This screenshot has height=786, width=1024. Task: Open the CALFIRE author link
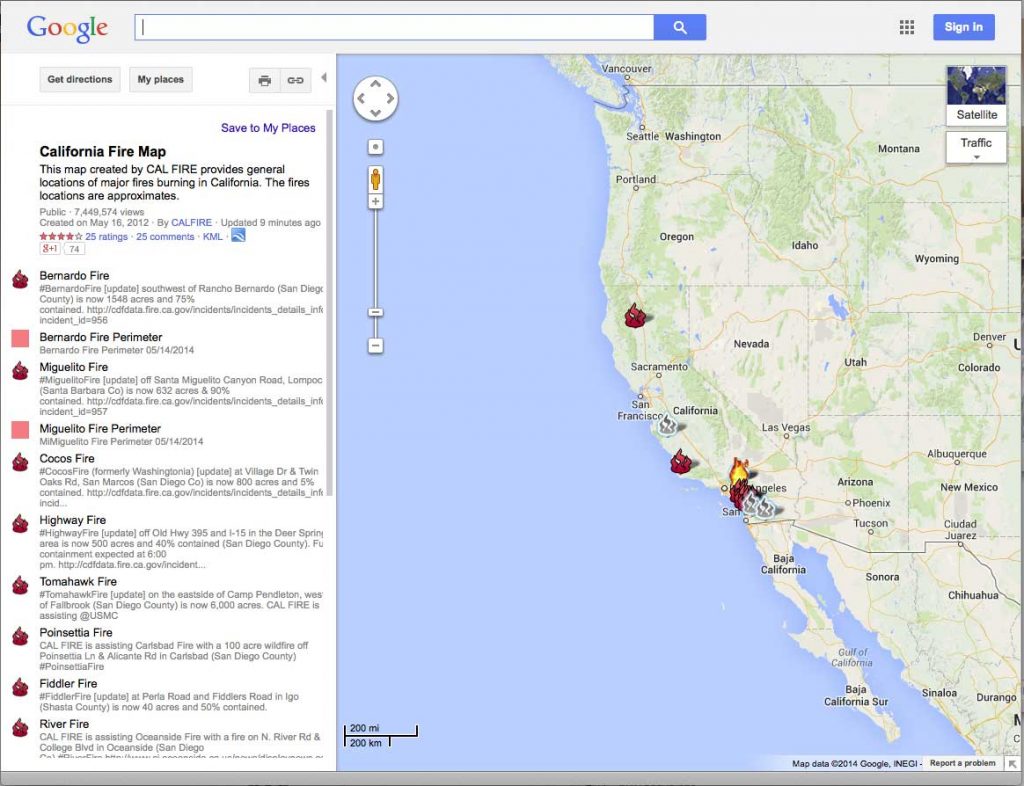191,223
